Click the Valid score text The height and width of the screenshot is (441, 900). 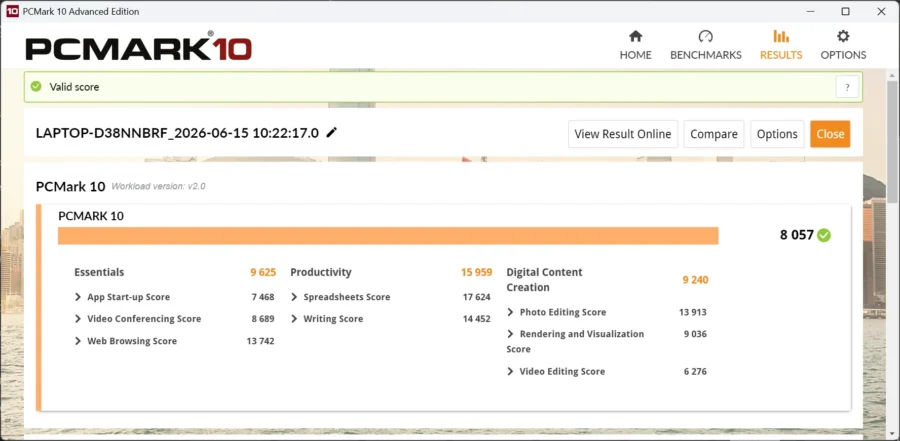coord(74,87)
